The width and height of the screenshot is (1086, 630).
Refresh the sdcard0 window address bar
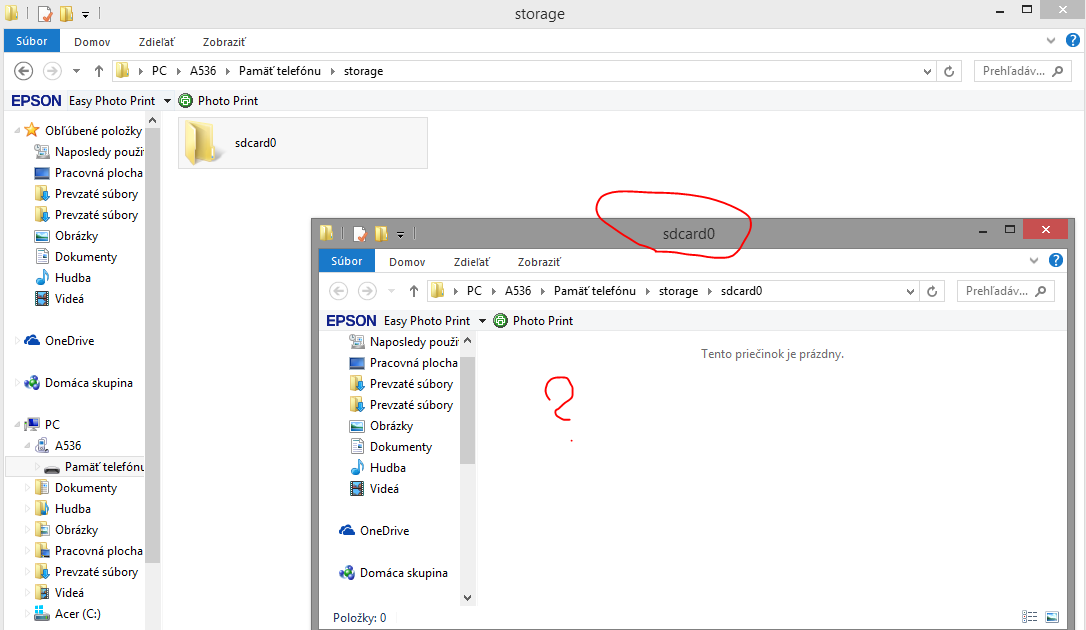coord(932,291)
